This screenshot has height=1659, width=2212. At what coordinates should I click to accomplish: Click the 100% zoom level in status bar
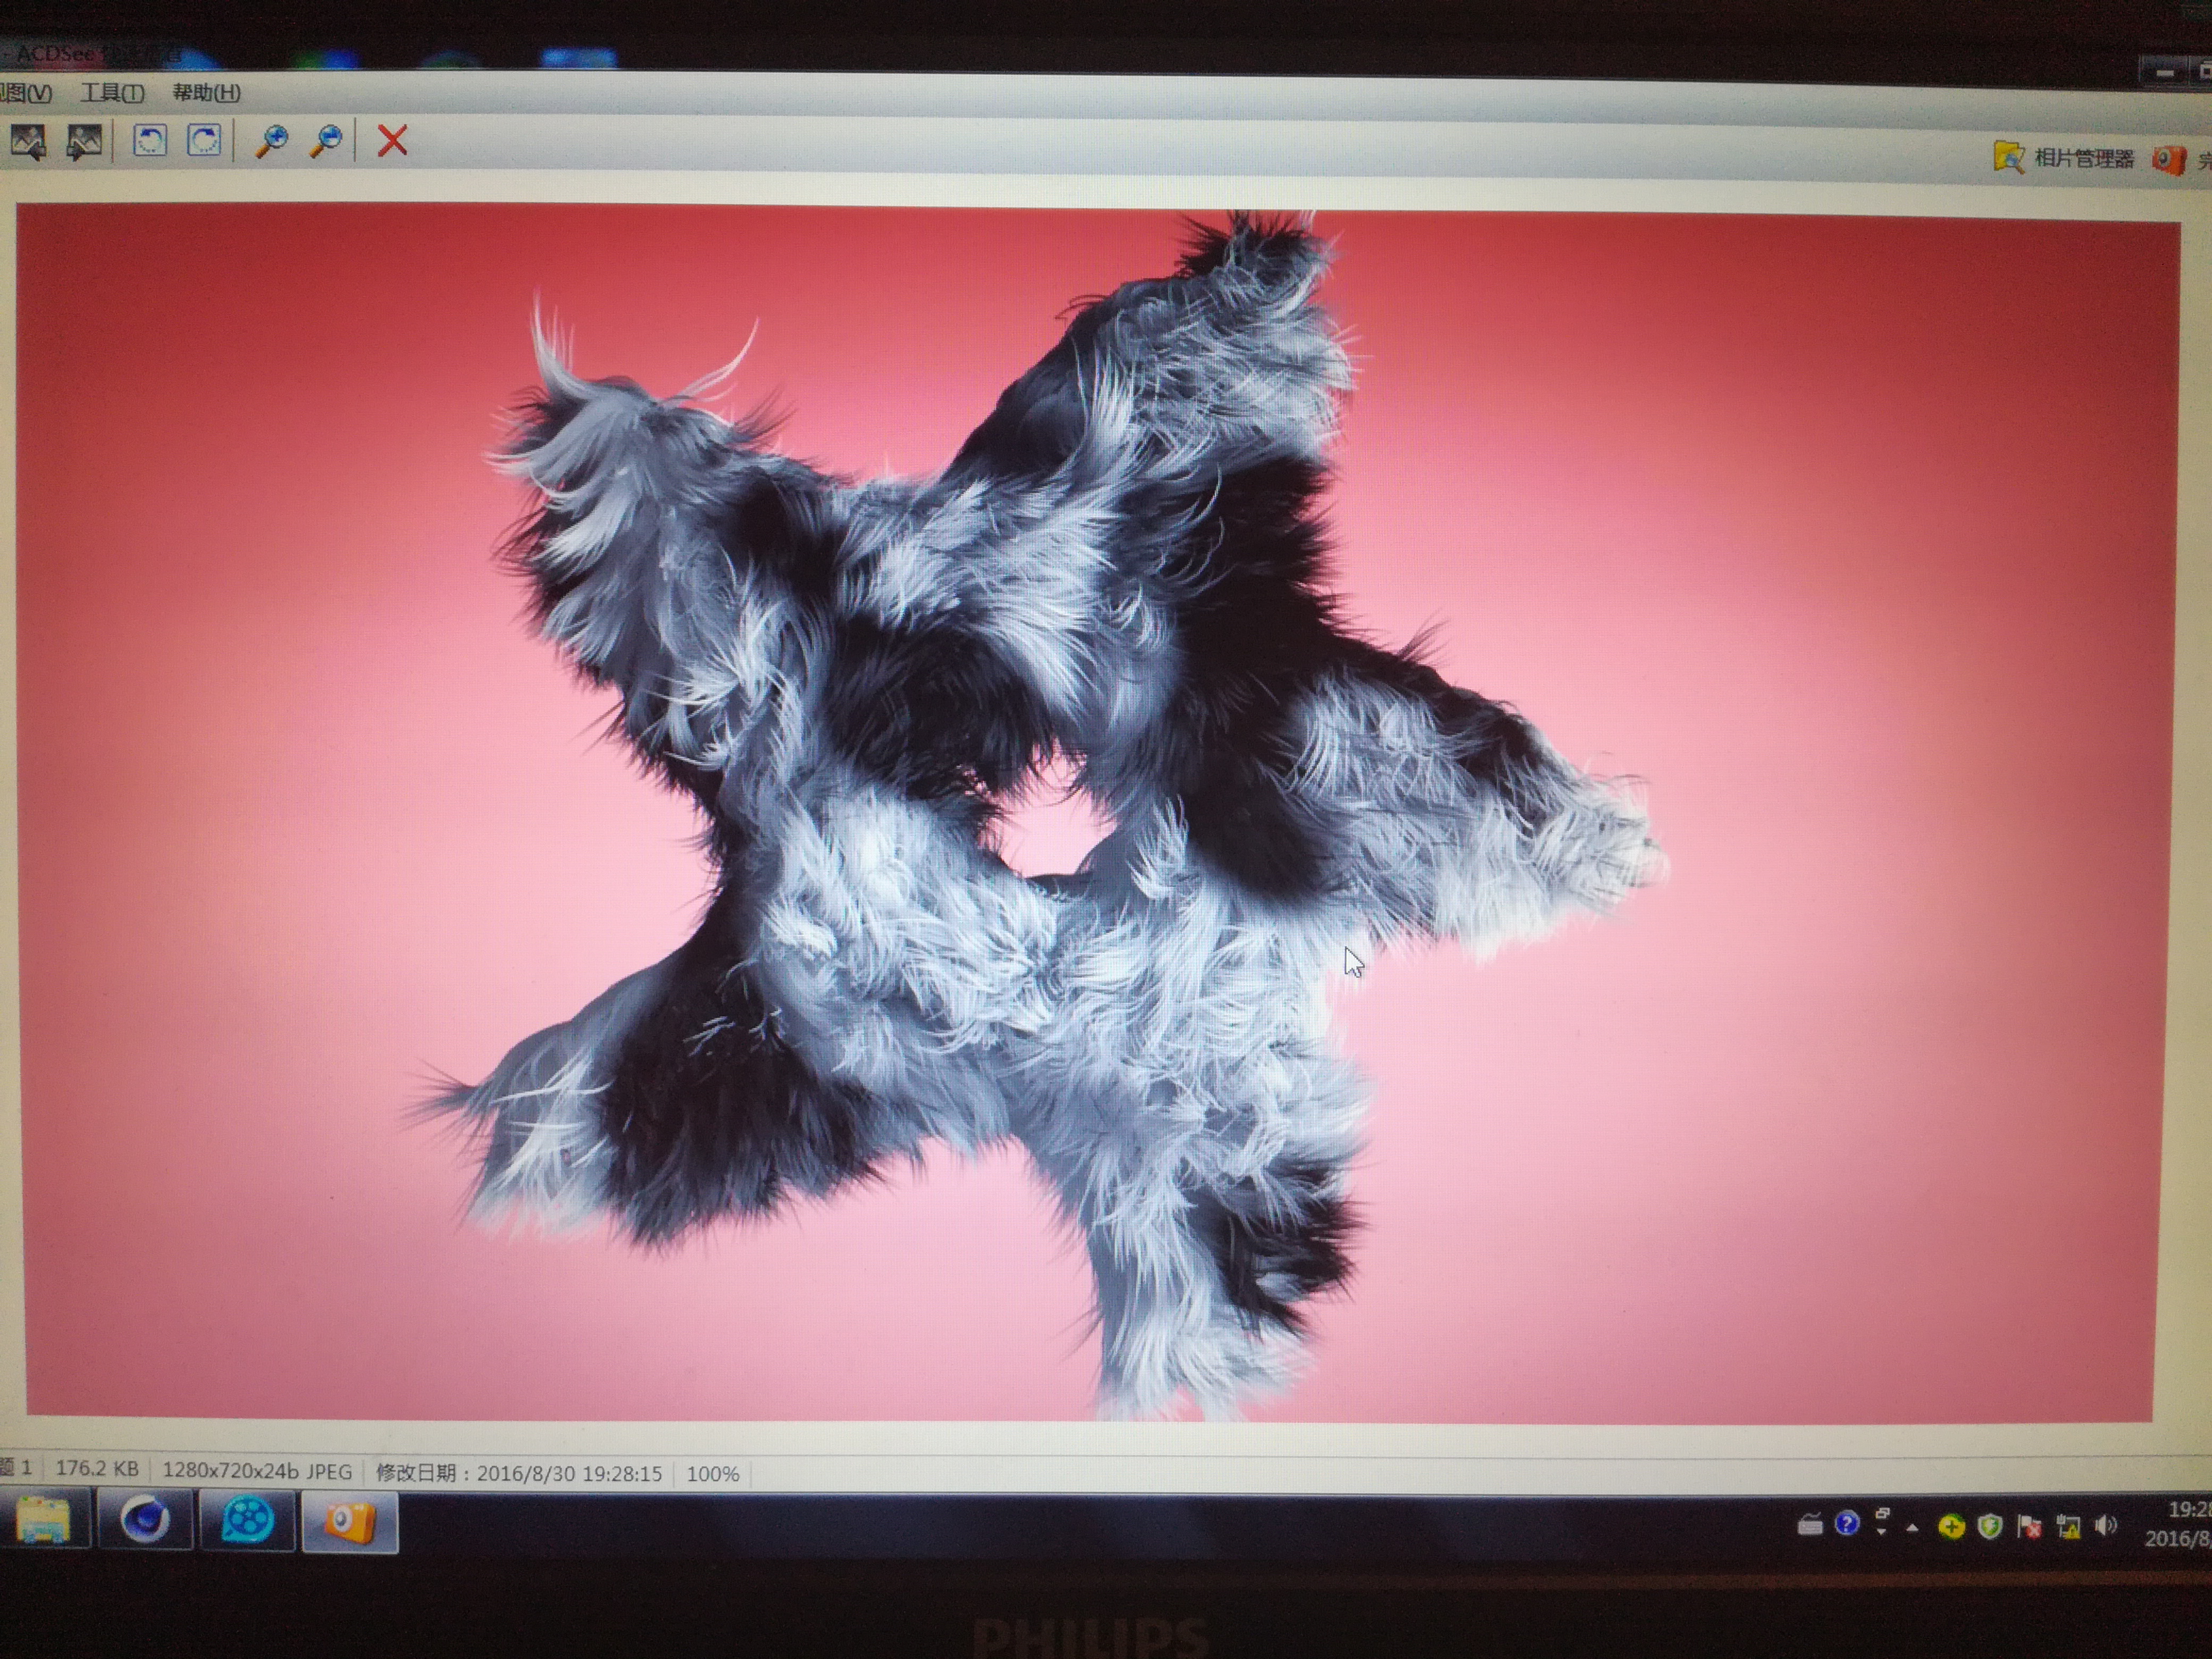pyautogui.click(x=712, y=1474)
